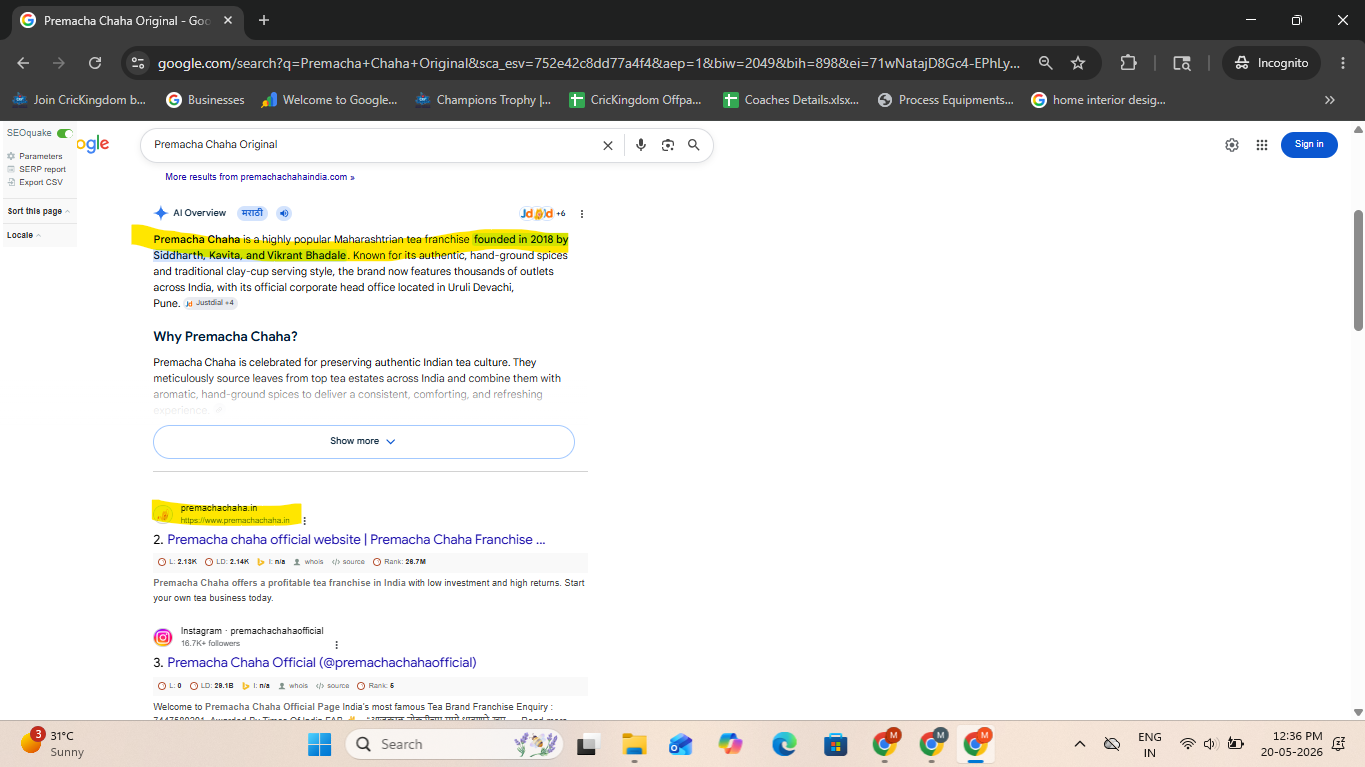The width and height of the screenshot is (1365, 767).
Task: Open Windows Start menu
Action: pyautogui.click(x=319, y=744)
